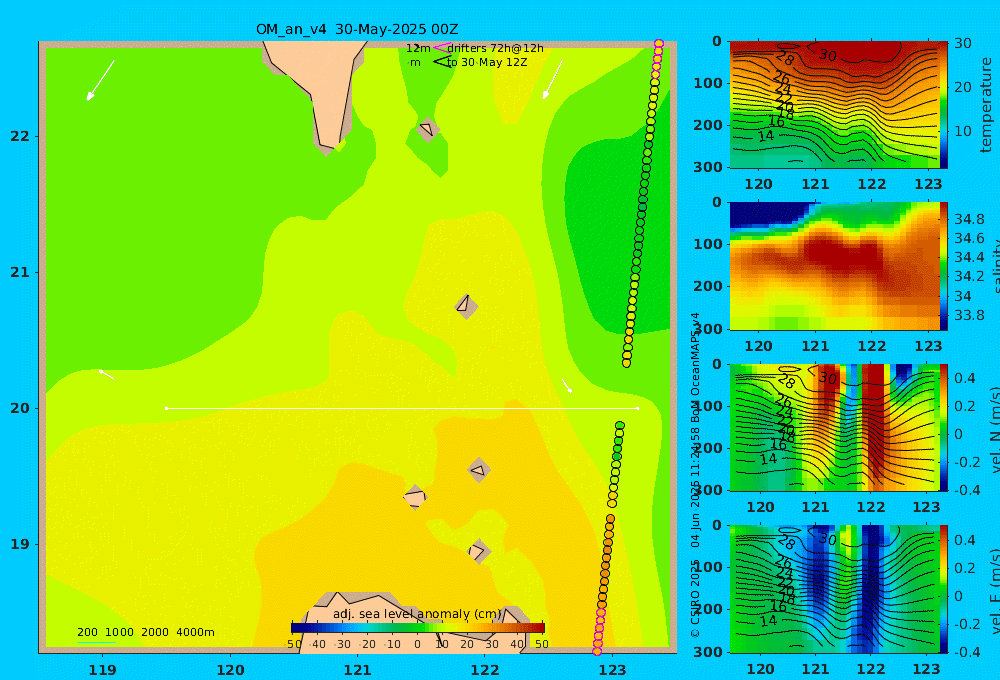This screenshot has width=1000, height=680.
Task: Open the northward velocity section plot
Action: [x=835, y=427]
